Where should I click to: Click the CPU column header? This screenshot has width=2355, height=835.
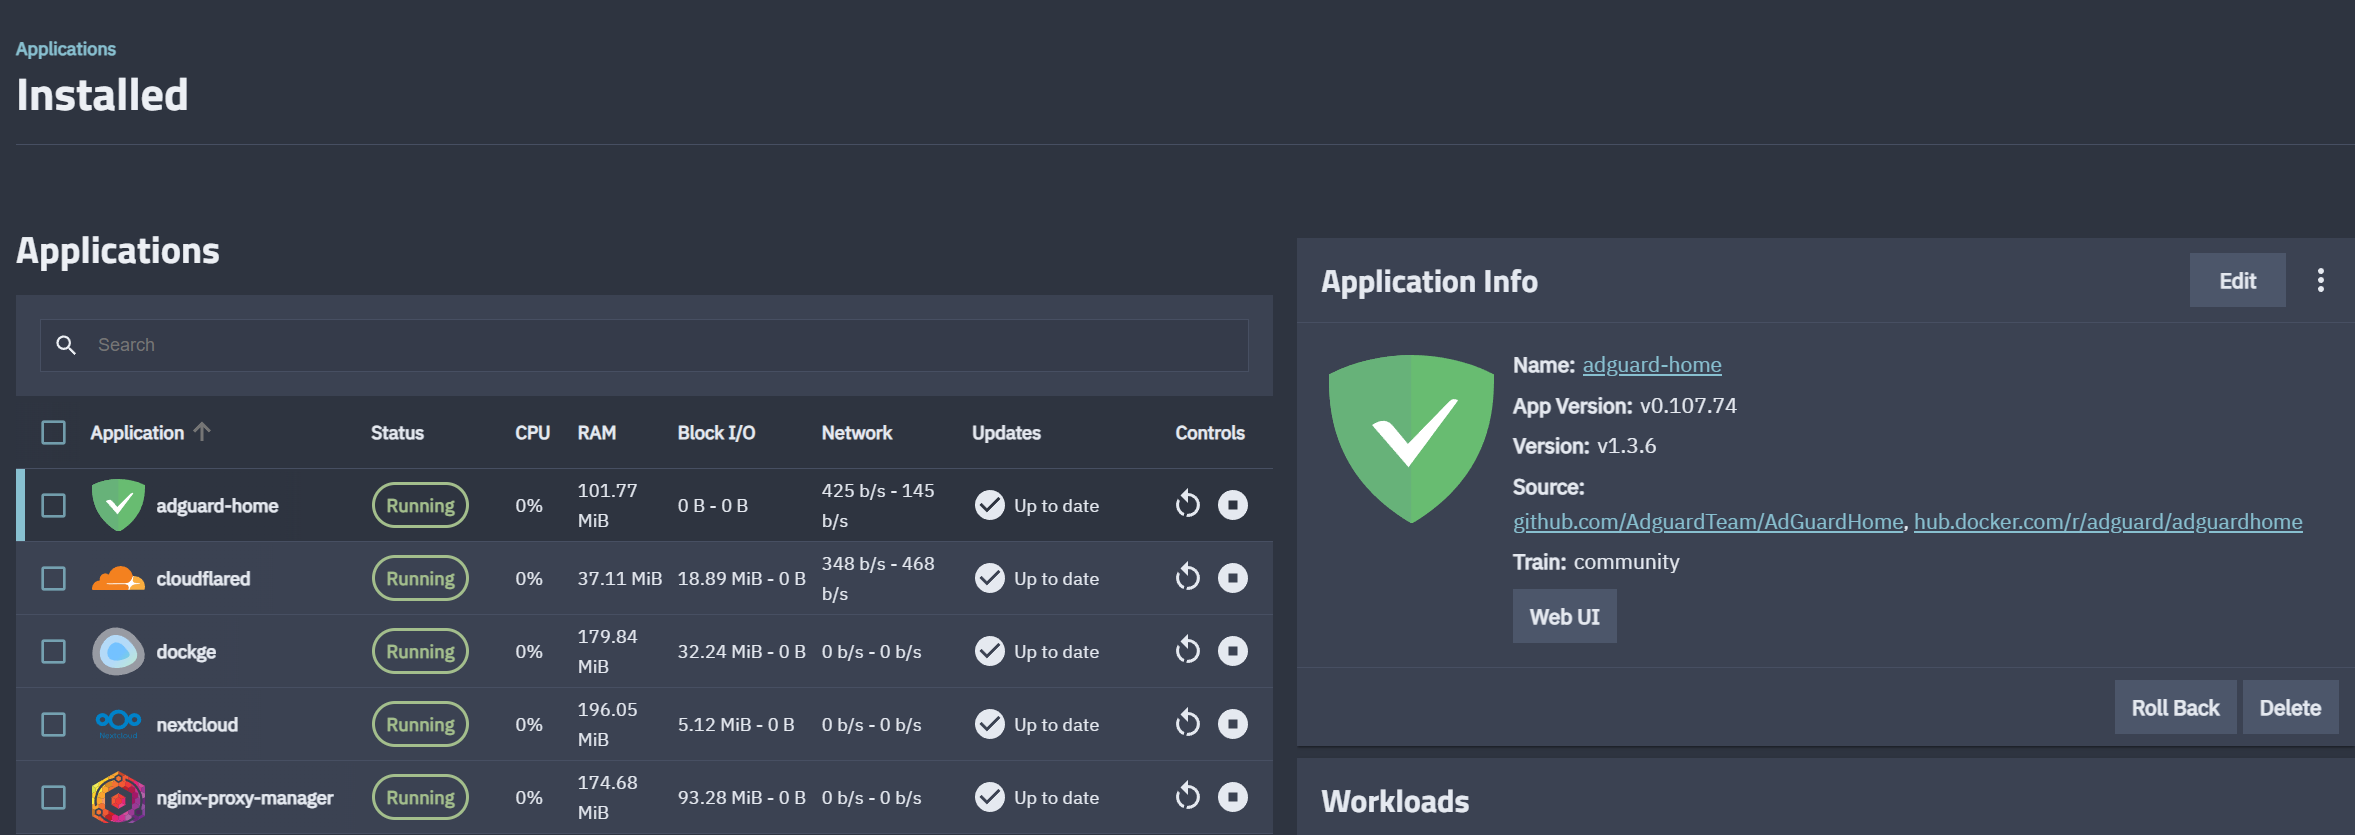tap(532, 433)
